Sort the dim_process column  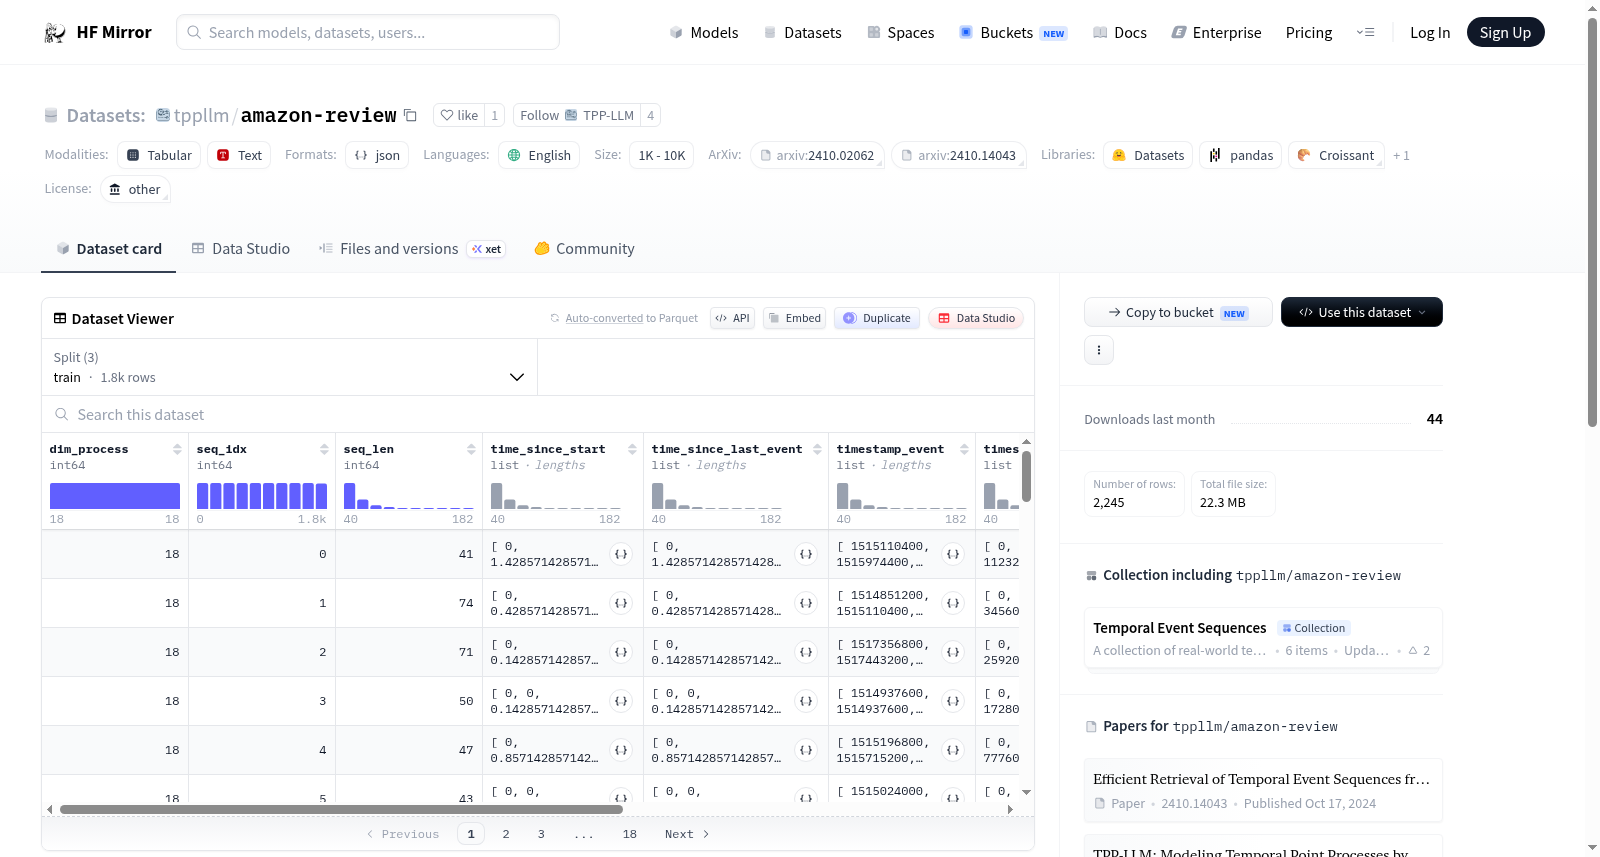(x=177, y=449)
